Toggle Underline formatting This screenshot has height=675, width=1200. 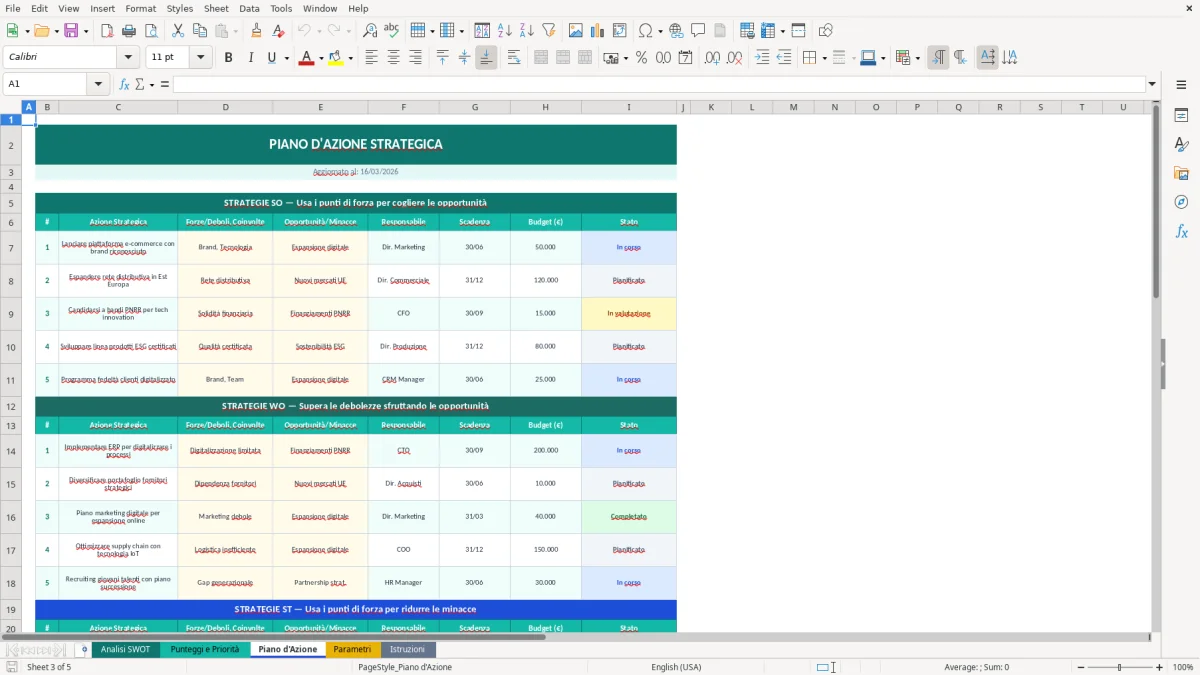(271, 58)
